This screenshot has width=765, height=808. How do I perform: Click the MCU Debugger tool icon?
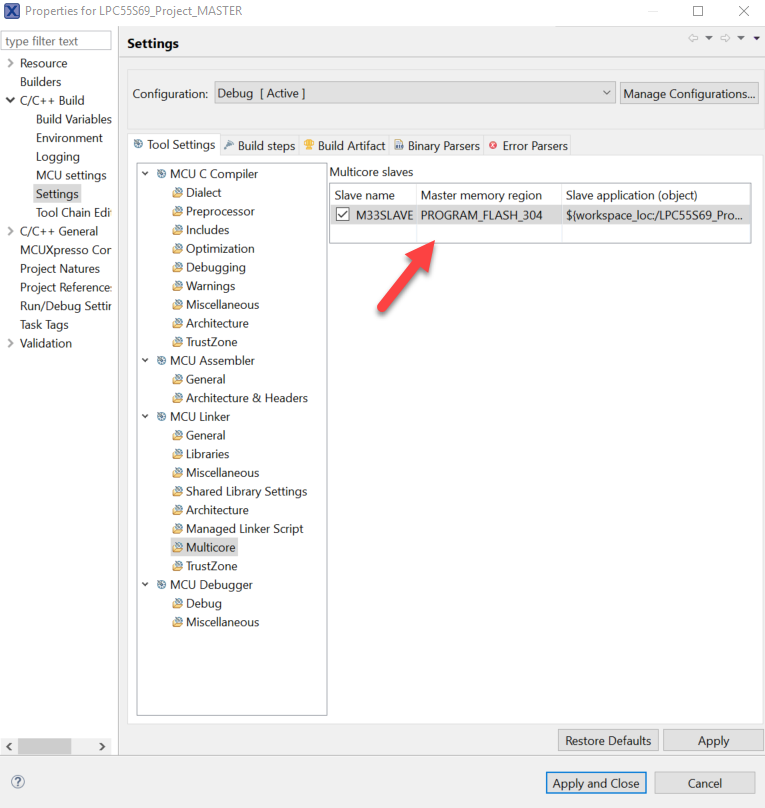point(161,584)
